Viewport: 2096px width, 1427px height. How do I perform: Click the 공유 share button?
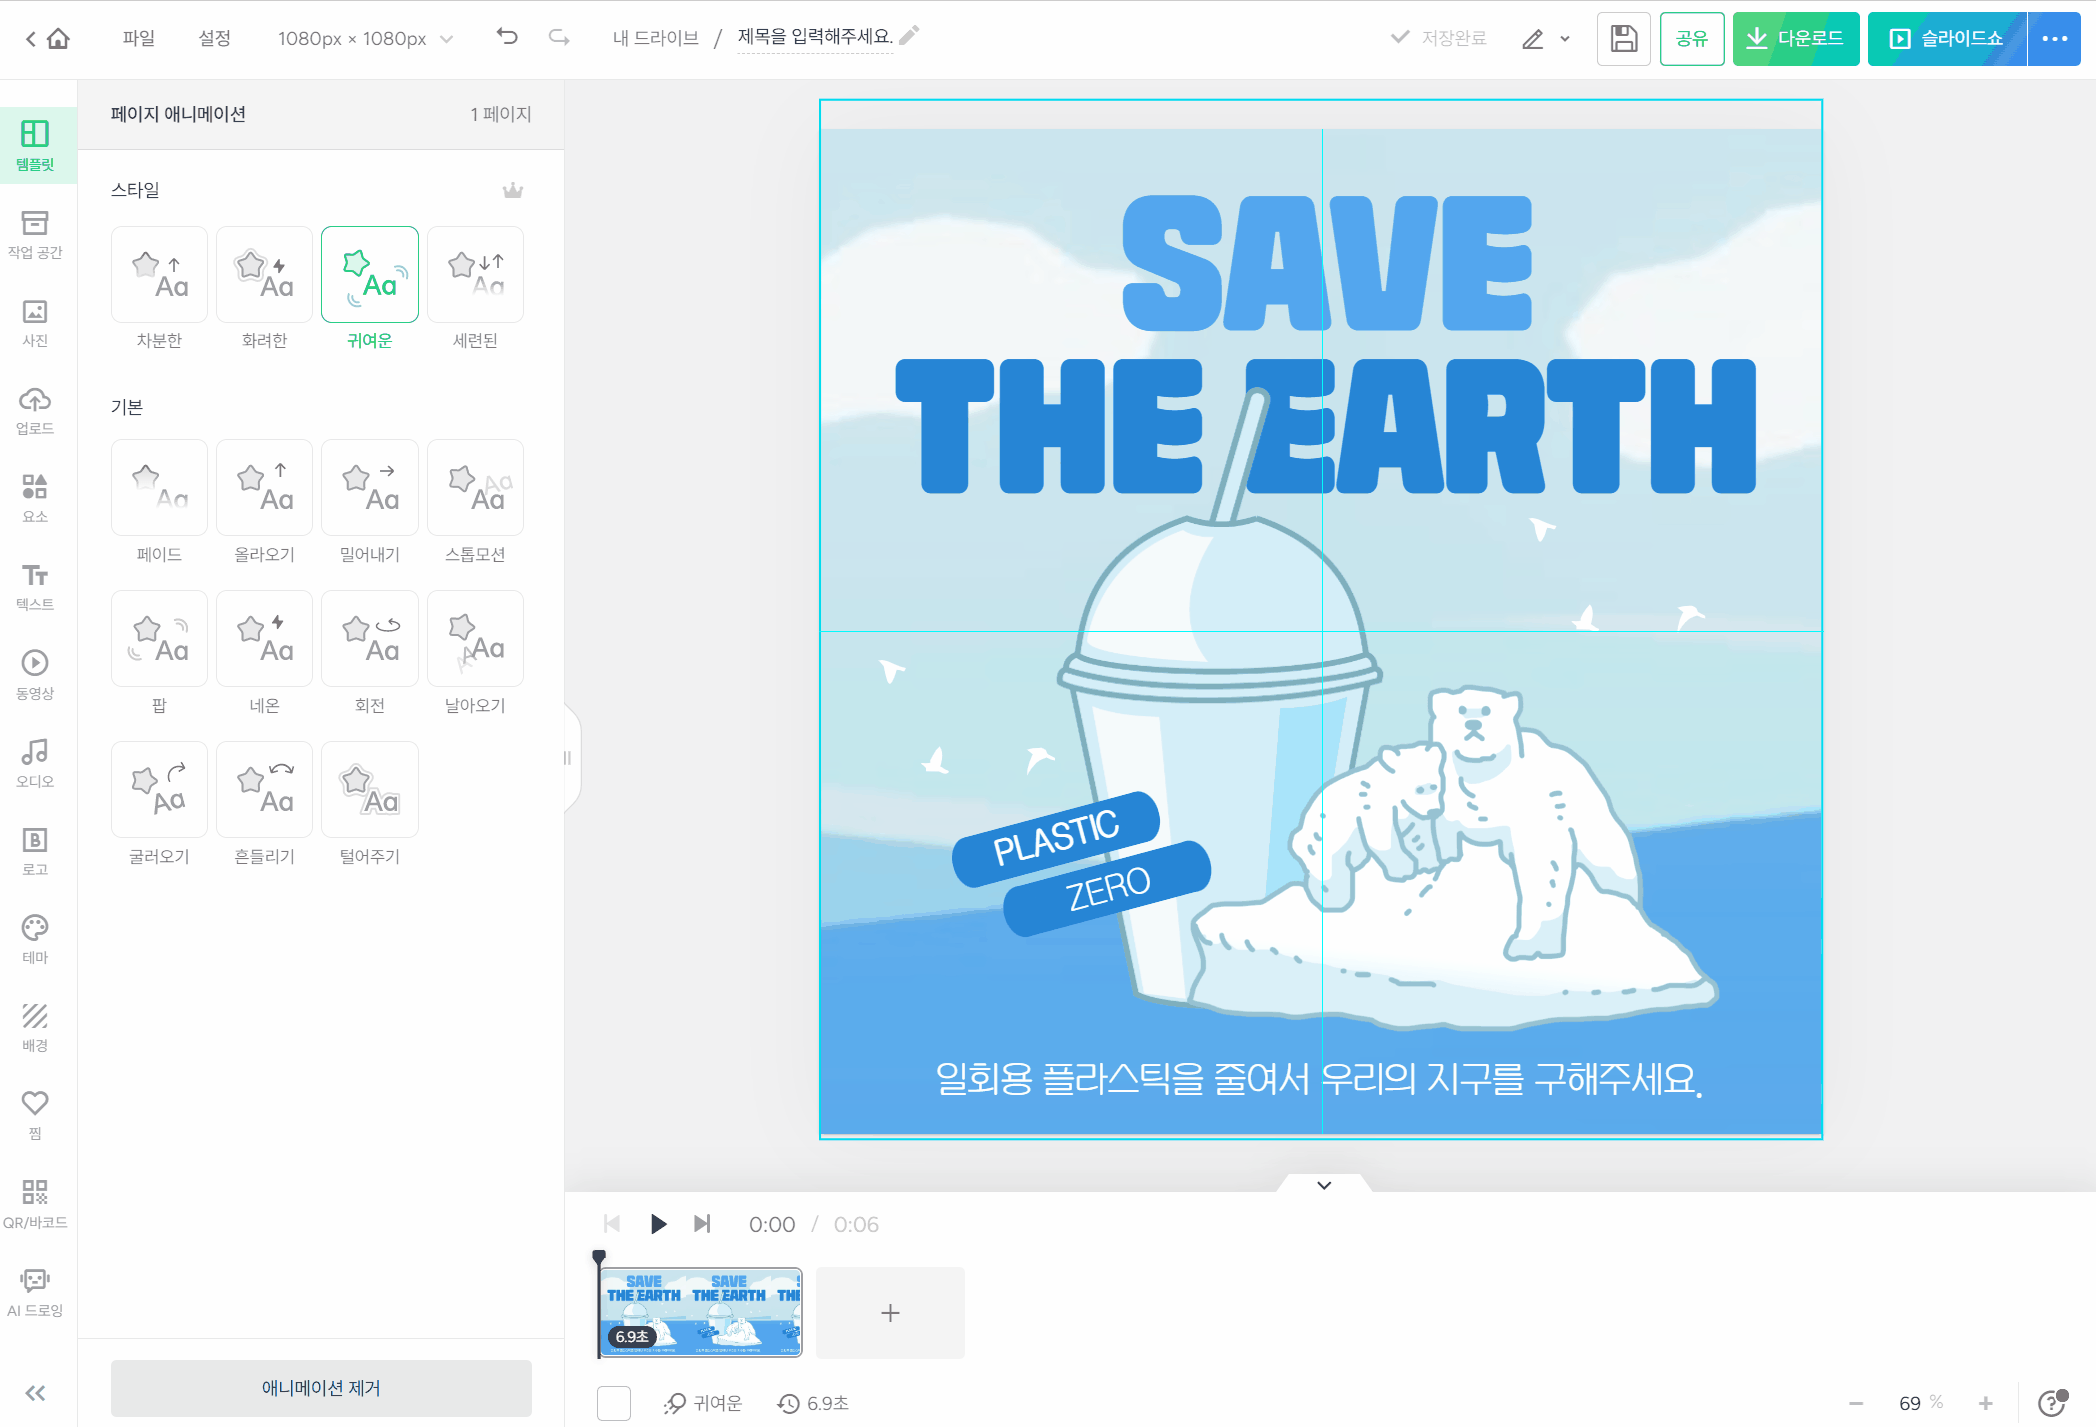(x=1692, y=39)
